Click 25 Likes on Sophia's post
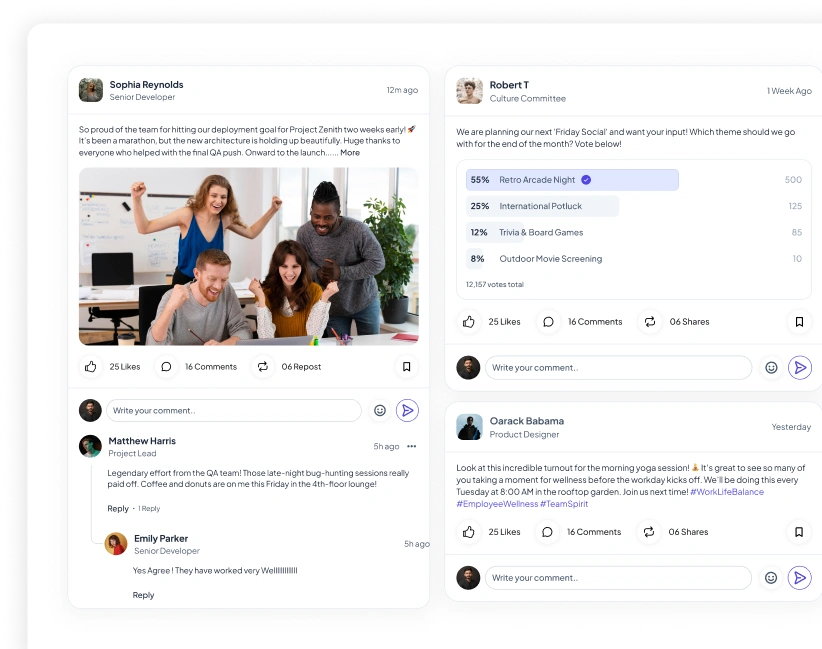This screenshot has width=822, height=649. pos(125,366)
